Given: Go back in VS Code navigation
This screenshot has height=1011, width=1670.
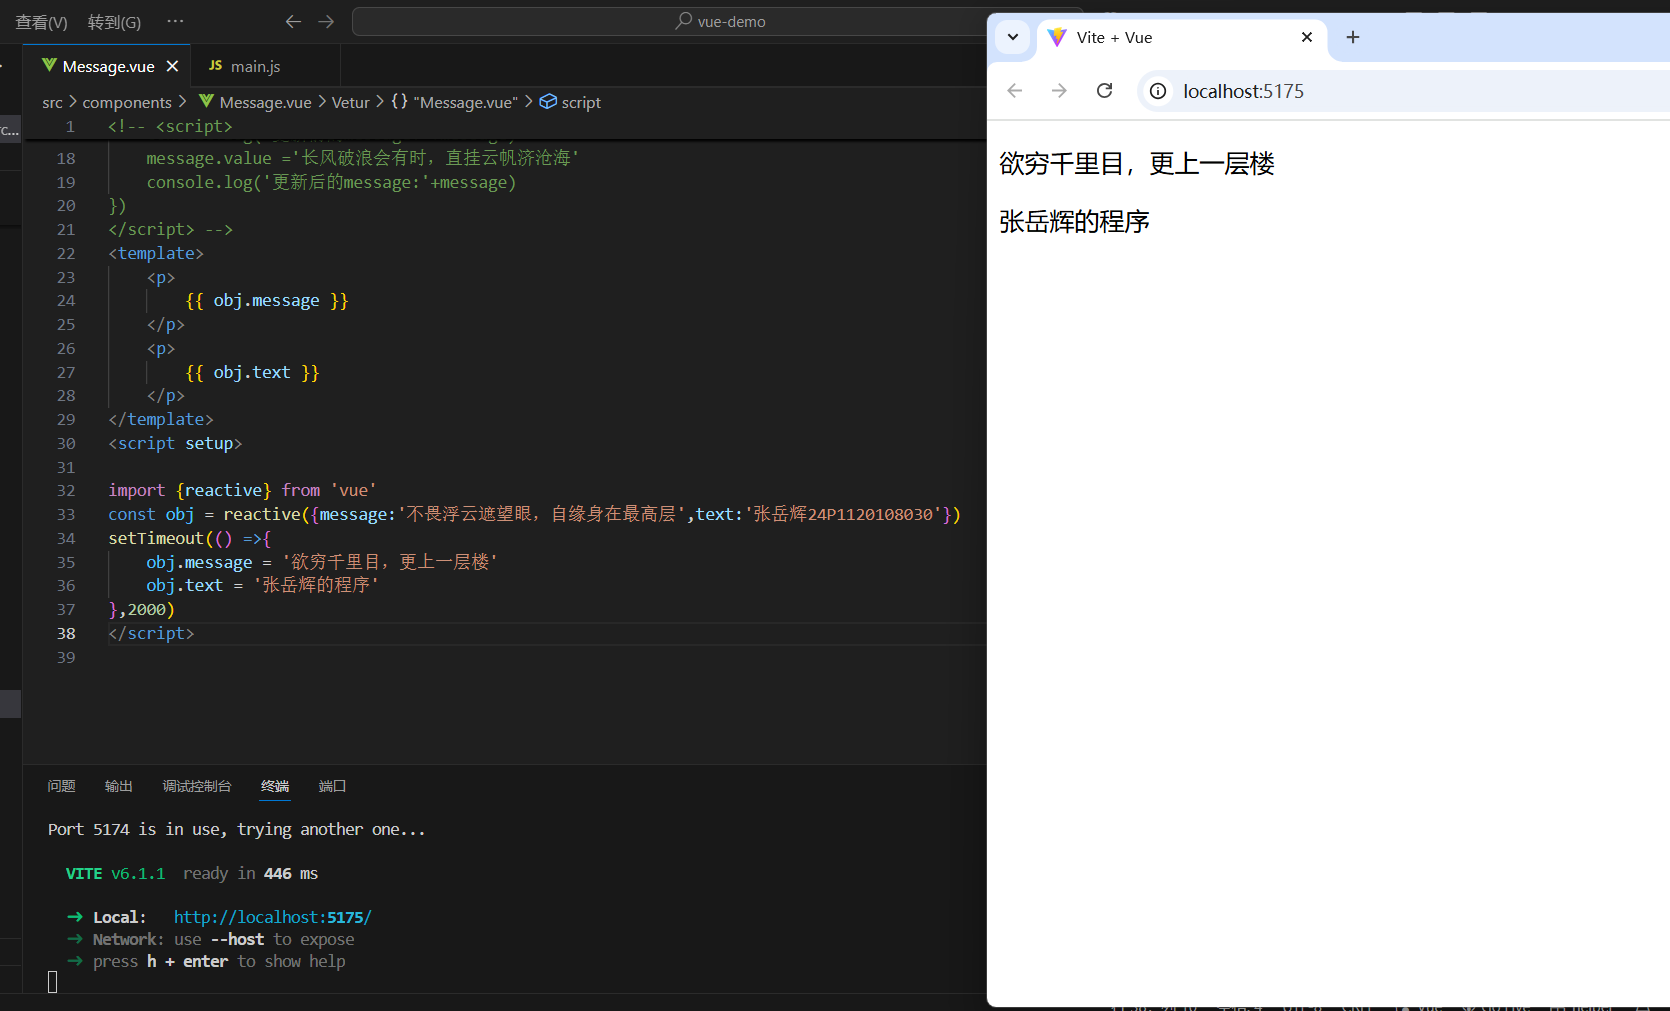Looking at the screenshot, I should [293, 21].
